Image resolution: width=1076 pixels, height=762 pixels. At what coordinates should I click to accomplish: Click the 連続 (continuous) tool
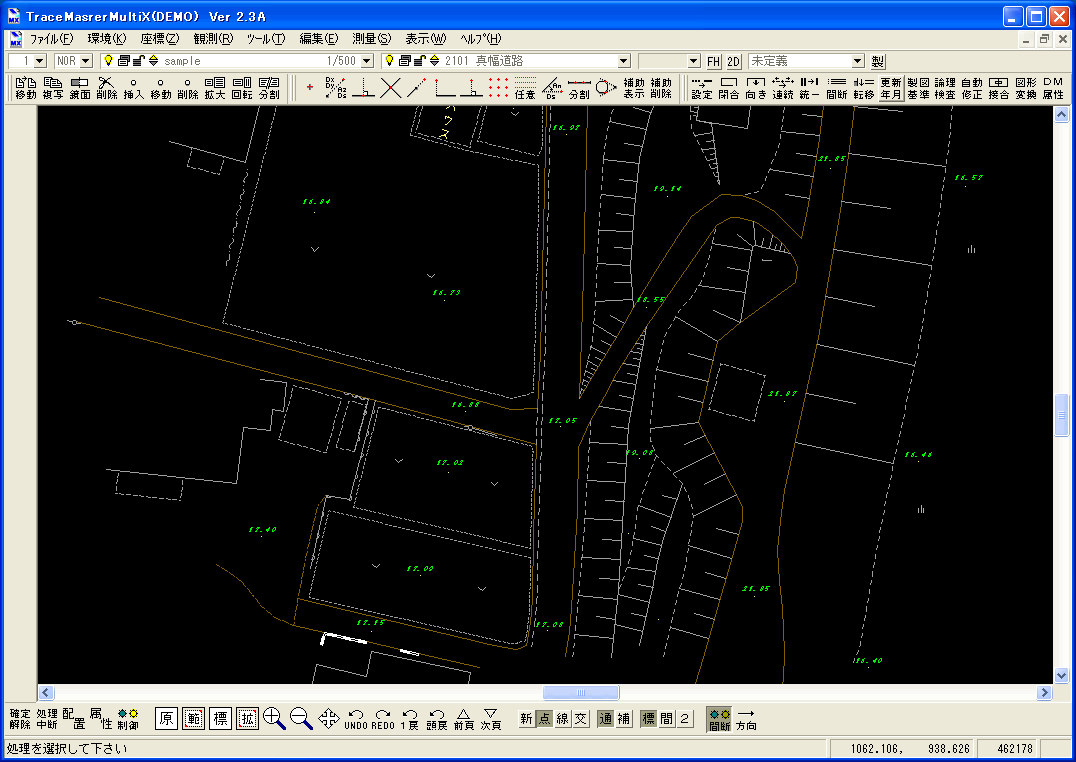783,89
